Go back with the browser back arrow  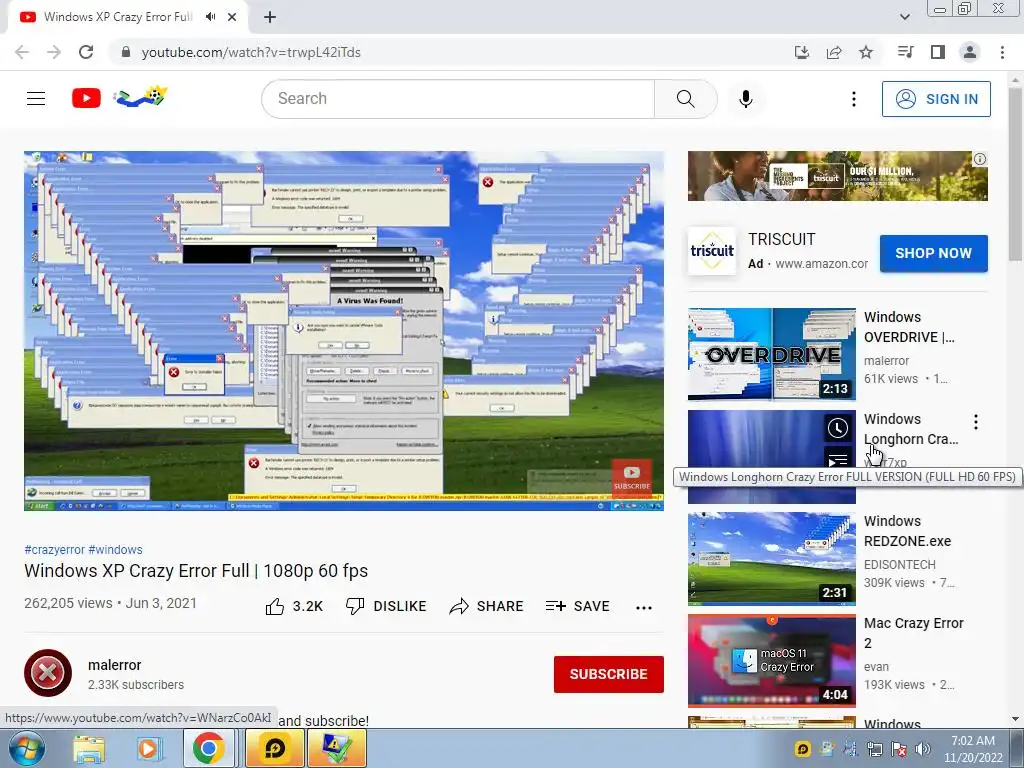22,52
